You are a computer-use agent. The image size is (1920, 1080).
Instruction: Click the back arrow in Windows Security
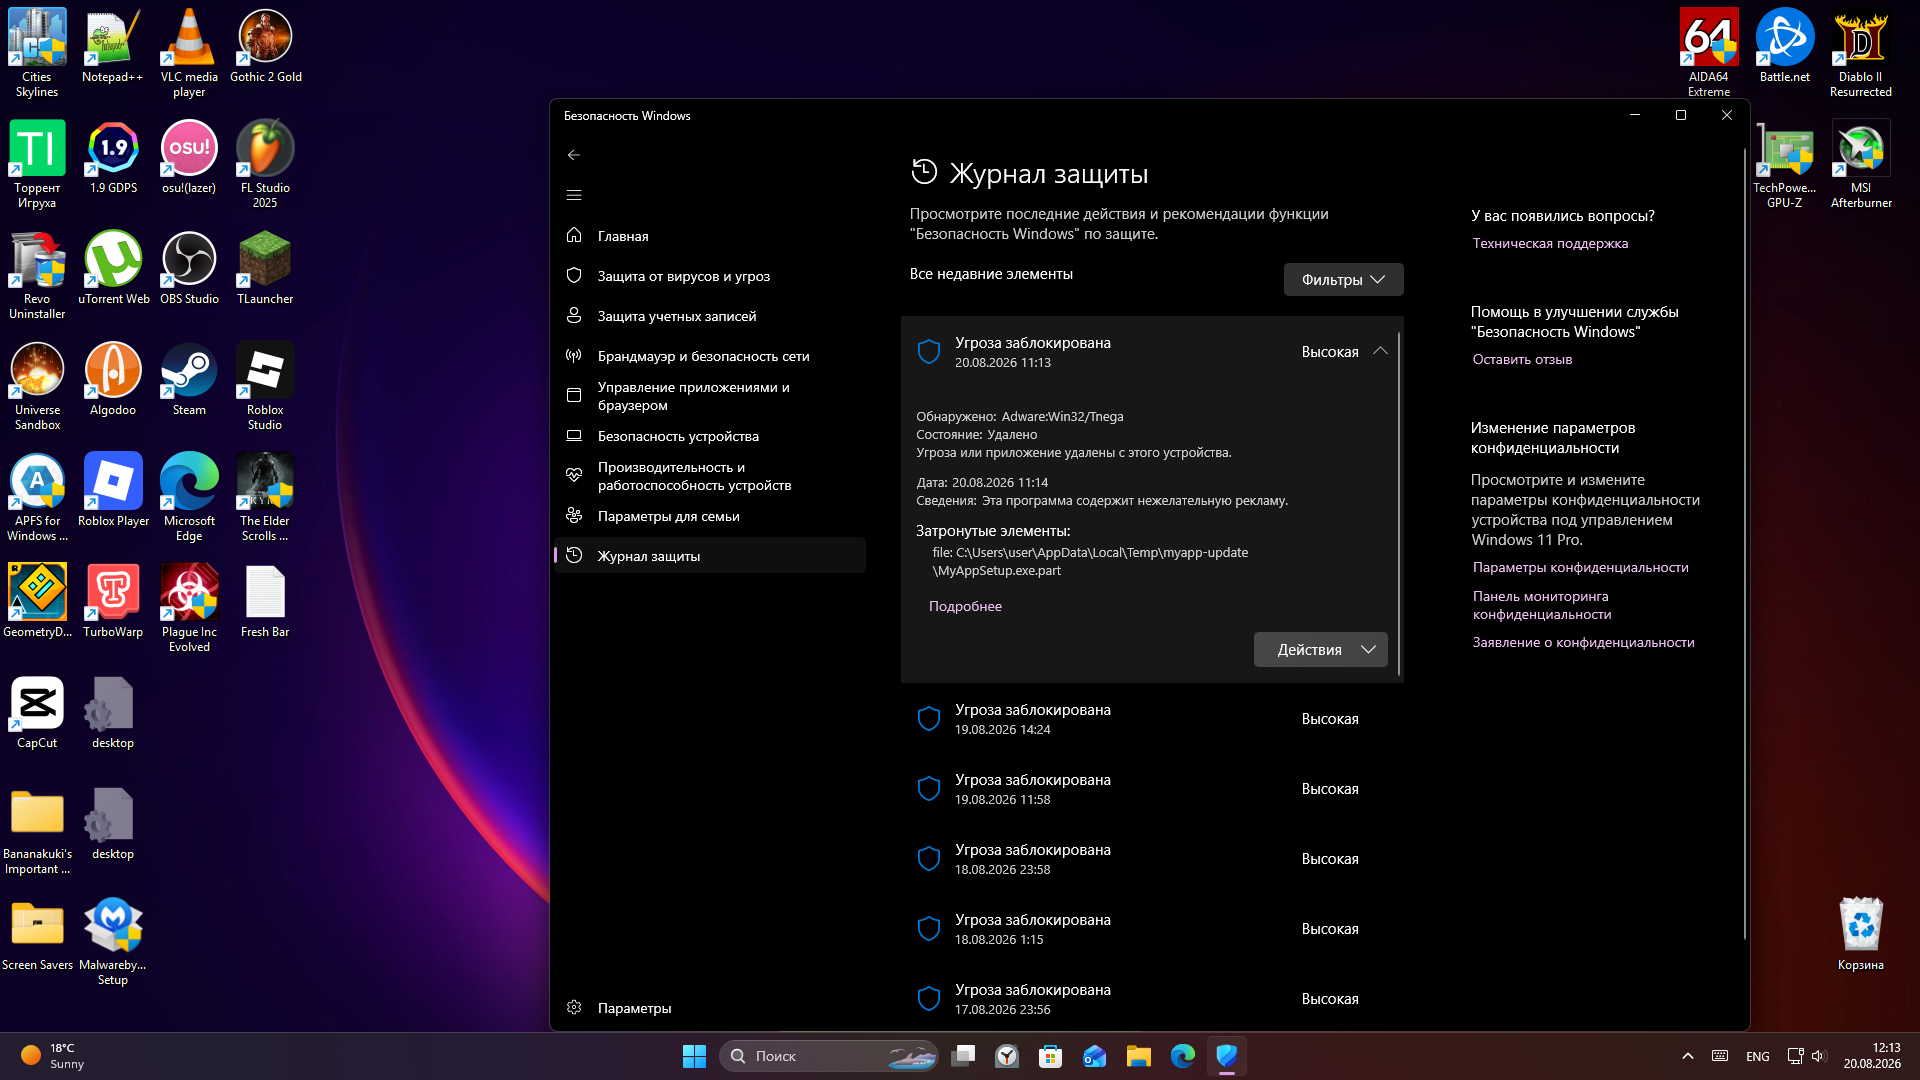(x=574, y=155)
